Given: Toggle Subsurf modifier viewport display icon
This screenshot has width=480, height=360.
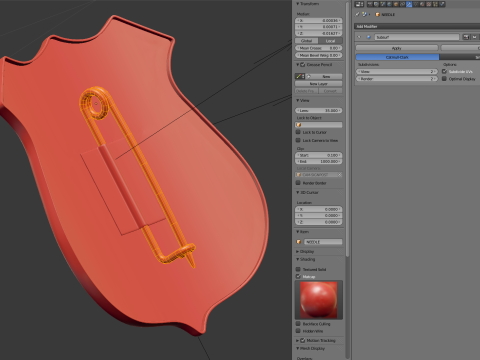Looking at the screenshot, I should (474, 37).
